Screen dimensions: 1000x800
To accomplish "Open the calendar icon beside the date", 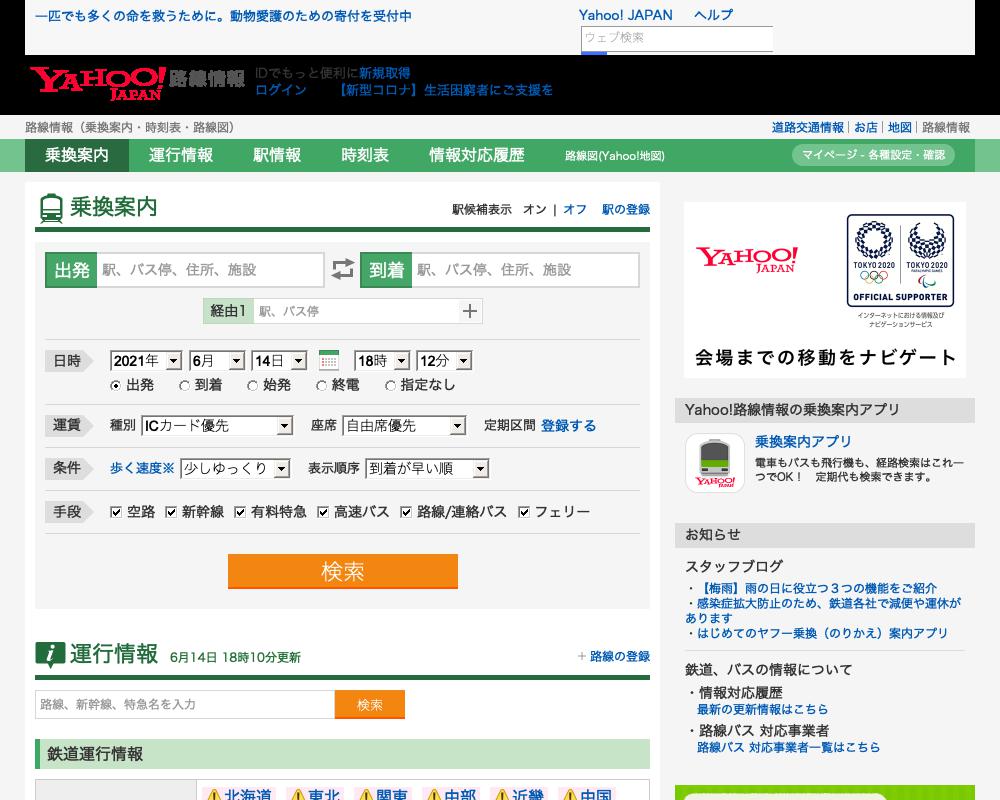I will tap(330, 360).
